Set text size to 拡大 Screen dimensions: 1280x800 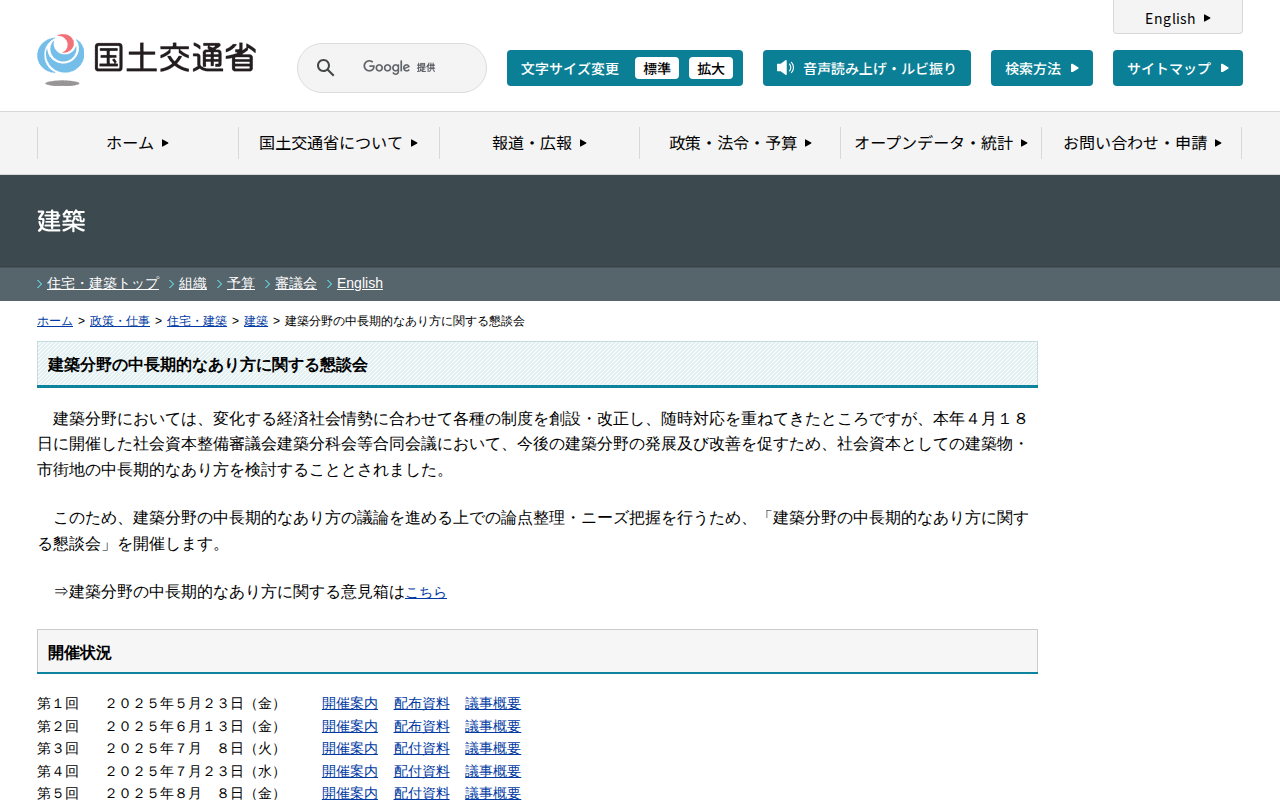coord(710,68)
